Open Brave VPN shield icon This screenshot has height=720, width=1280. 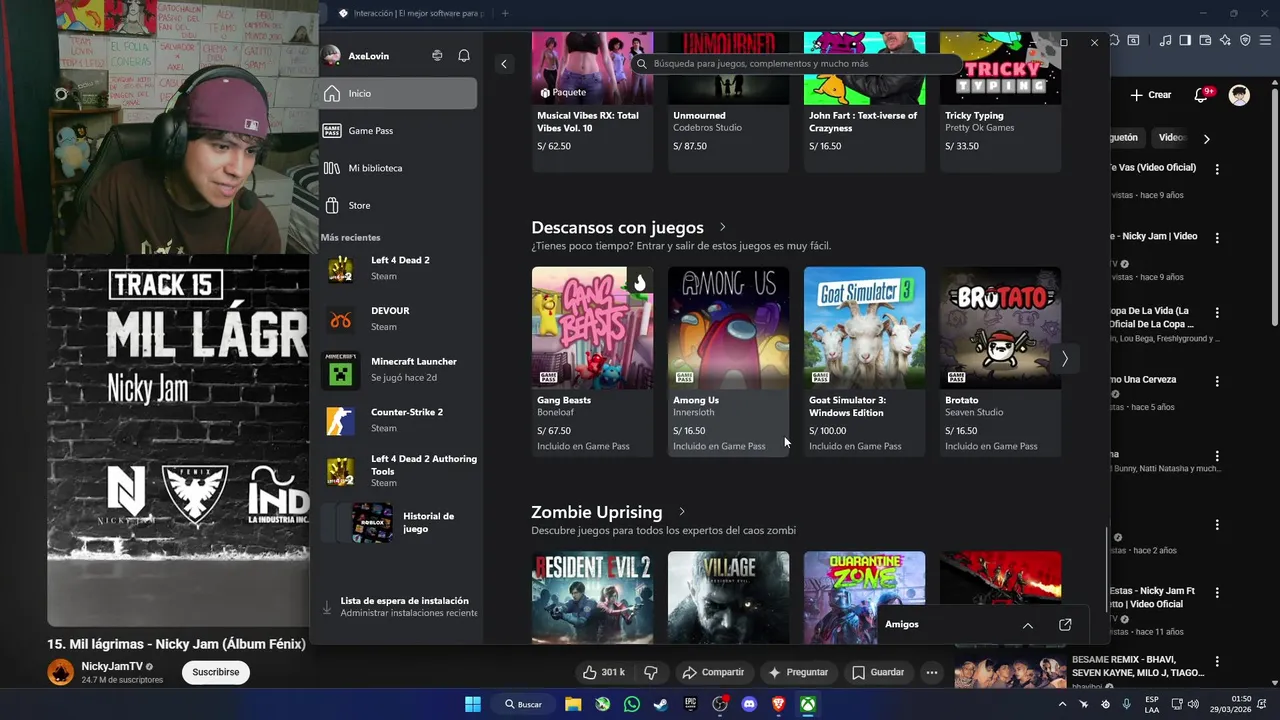(1245, 41)
